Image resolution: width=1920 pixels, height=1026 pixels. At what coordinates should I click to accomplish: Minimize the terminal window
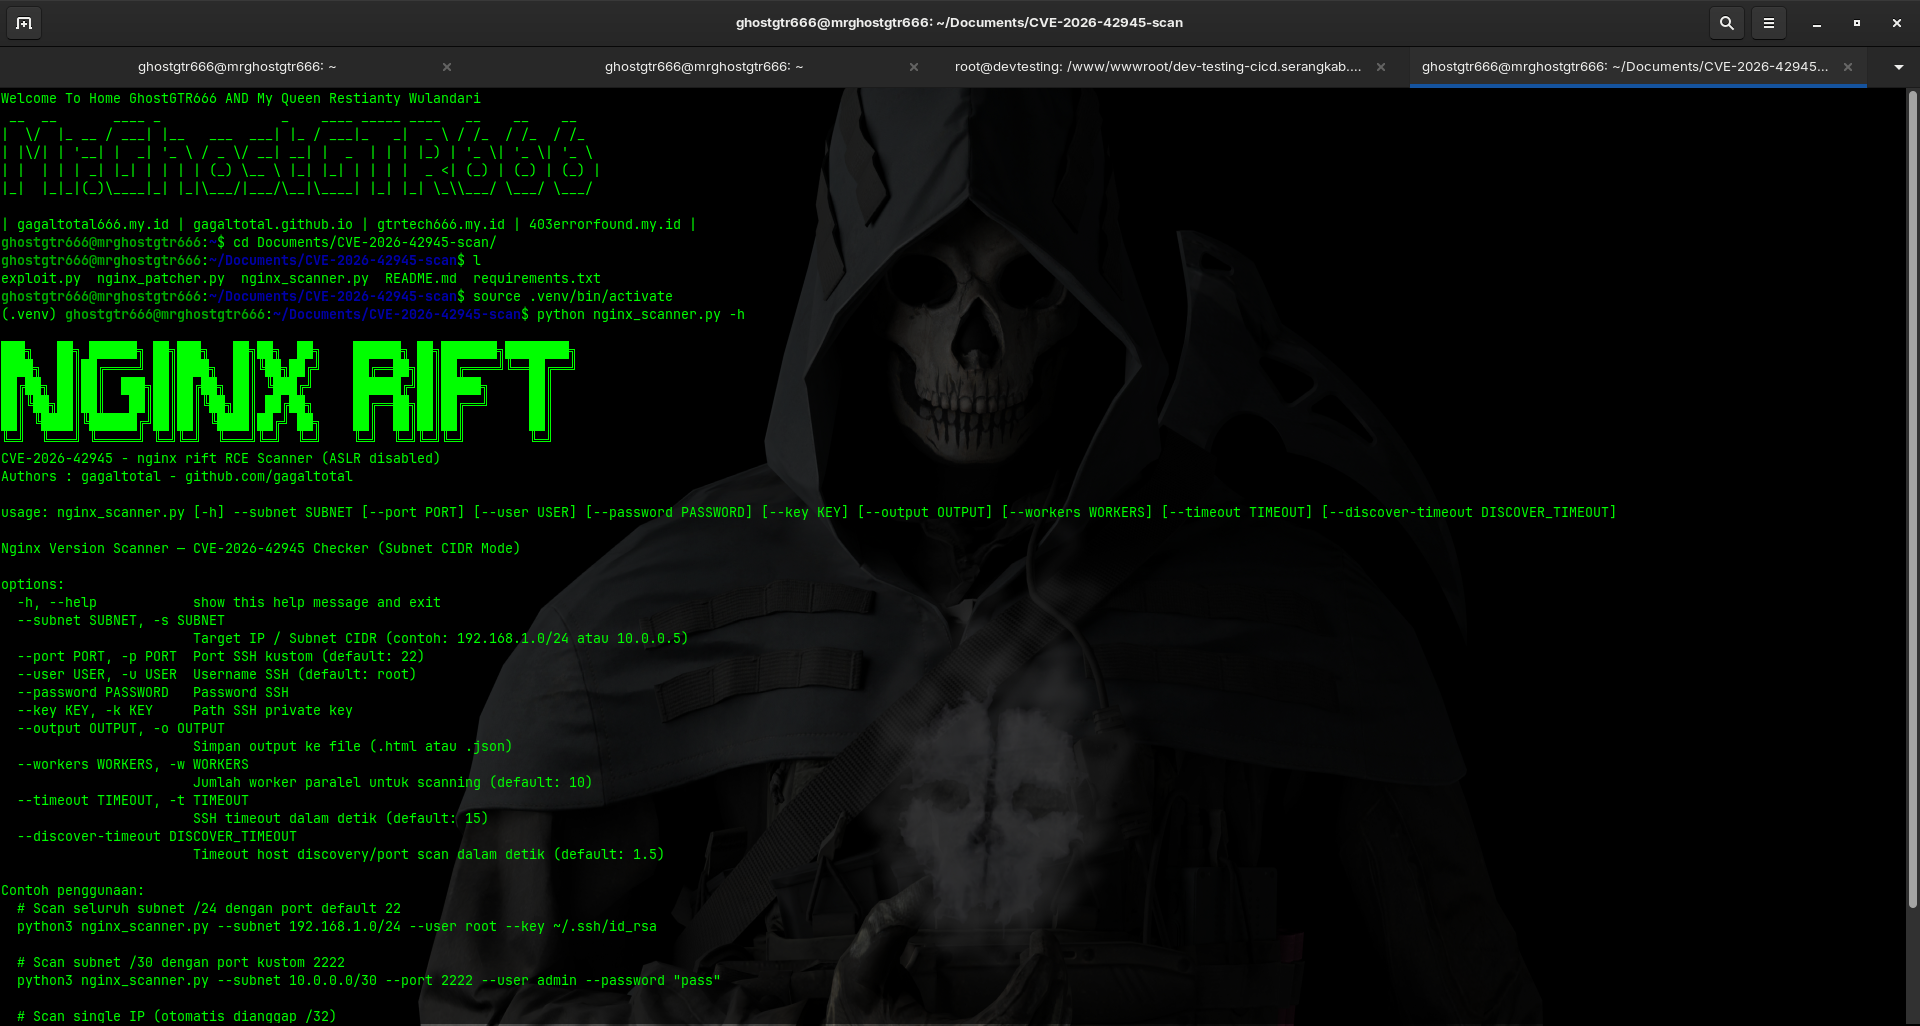point(1817,23)
